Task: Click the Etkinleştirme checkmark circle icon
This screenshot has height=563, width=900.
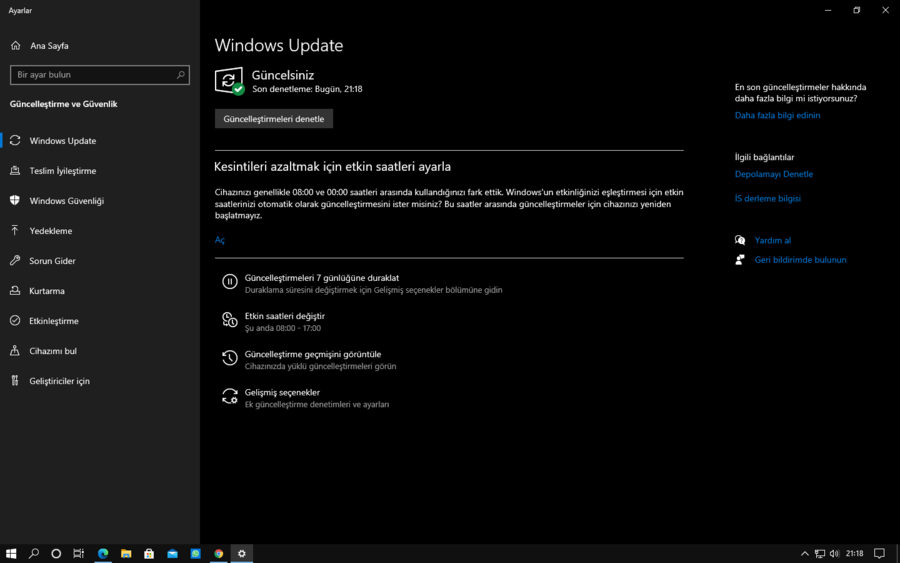Action: 15,320
